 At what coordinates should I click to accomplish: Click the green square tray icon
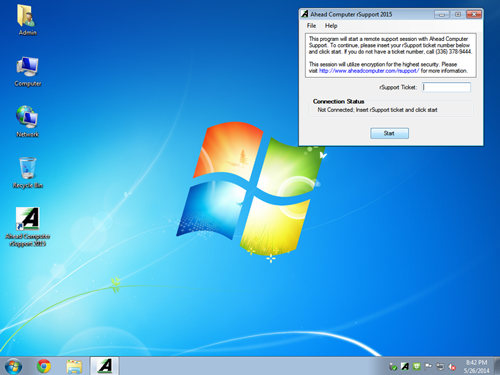(x=417, y=366)
